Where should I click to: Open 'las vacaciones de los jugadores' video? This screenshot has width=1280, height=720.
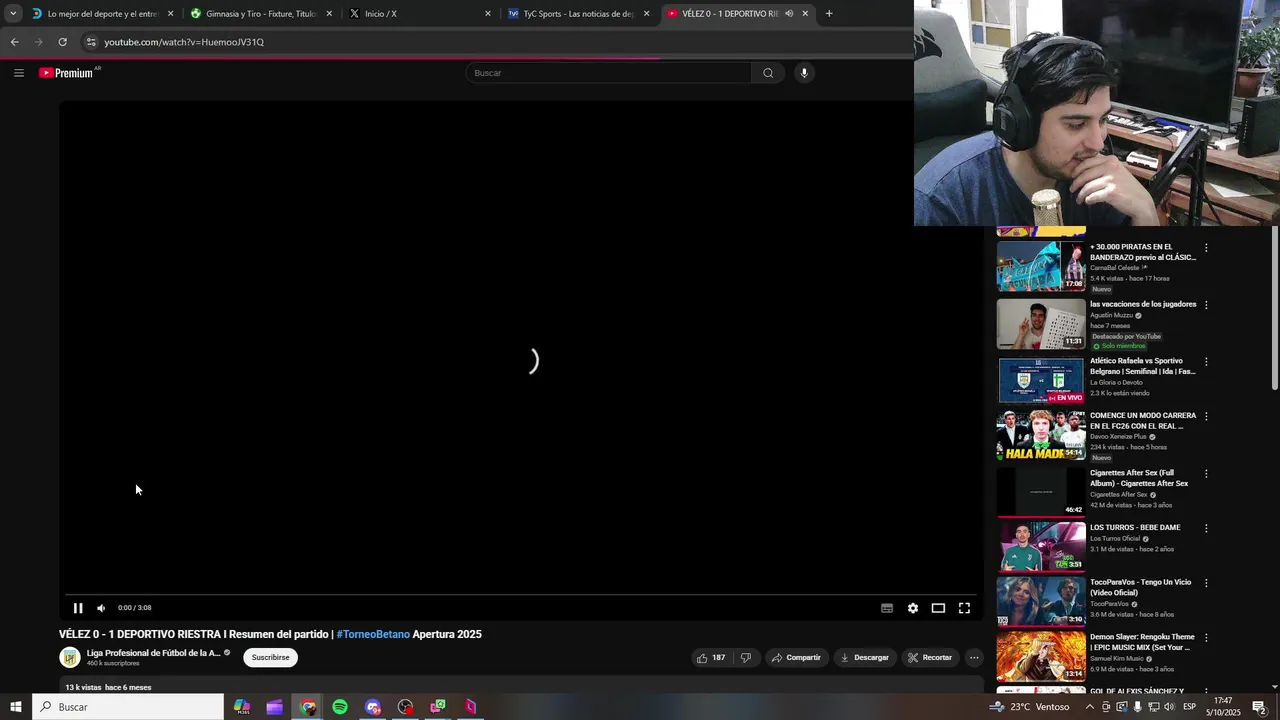point(1142,304)
